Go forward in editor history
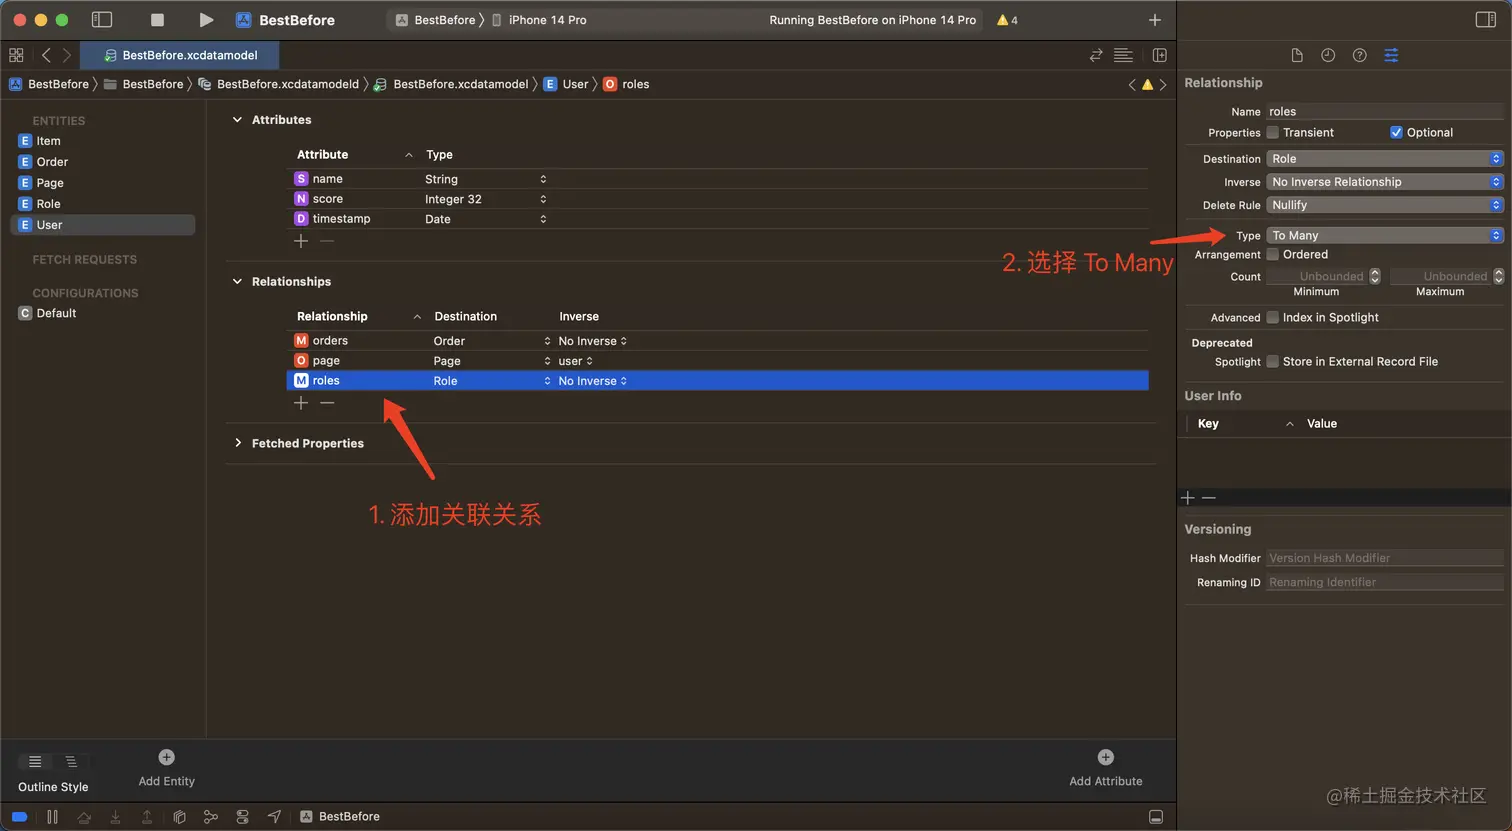The image size is (1512, 831). coord(67,55)
